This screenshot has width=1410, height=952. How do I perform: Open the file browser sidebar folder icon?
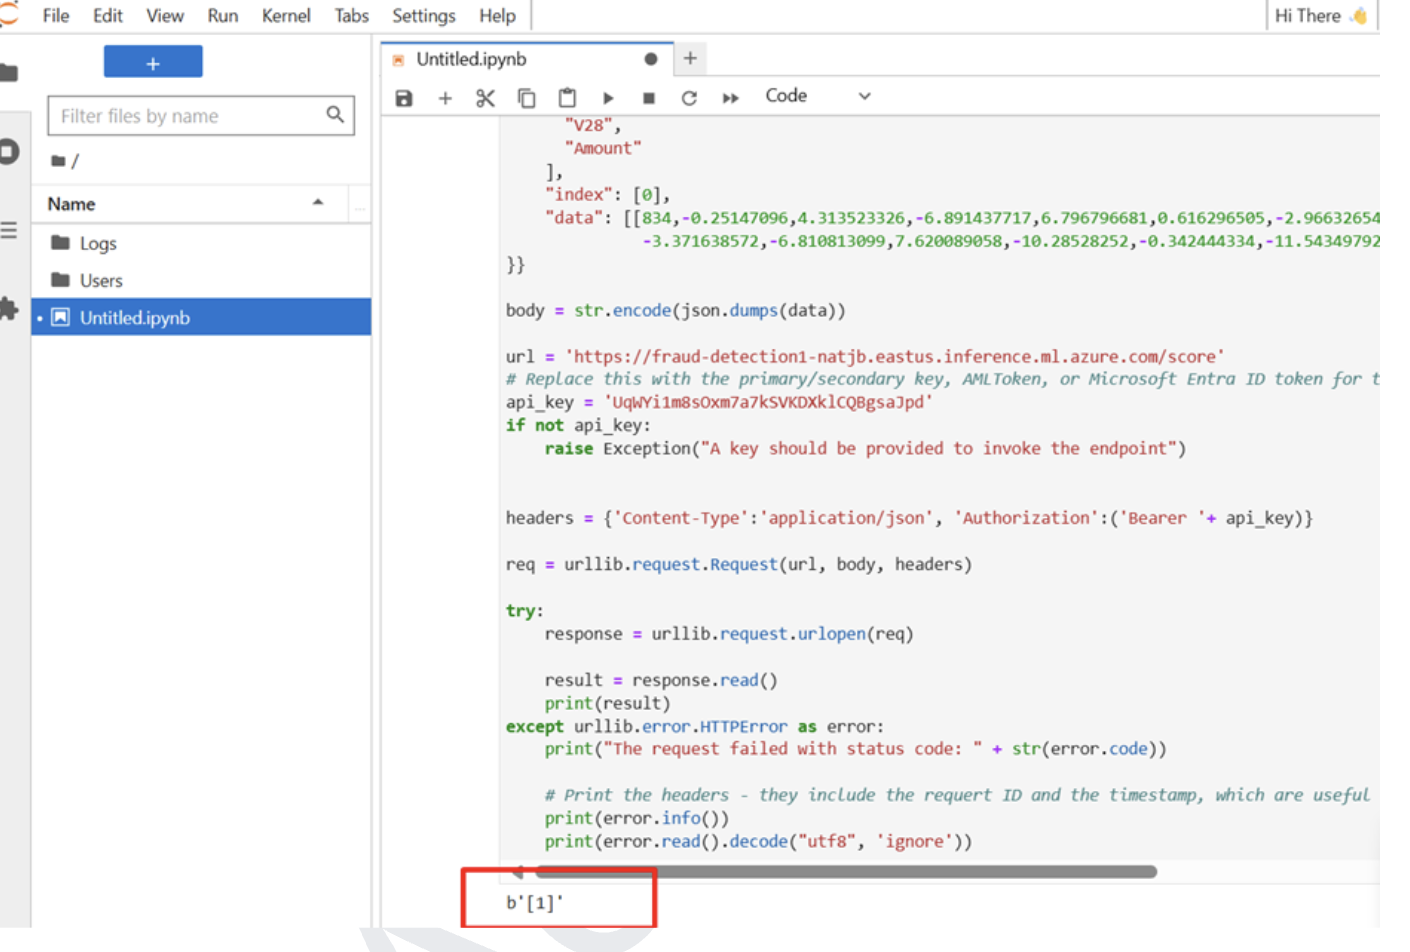9,72
